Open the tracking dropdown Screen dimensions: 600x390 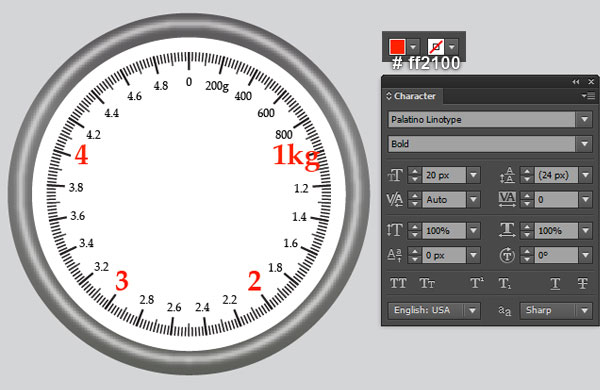click(585, 200)
